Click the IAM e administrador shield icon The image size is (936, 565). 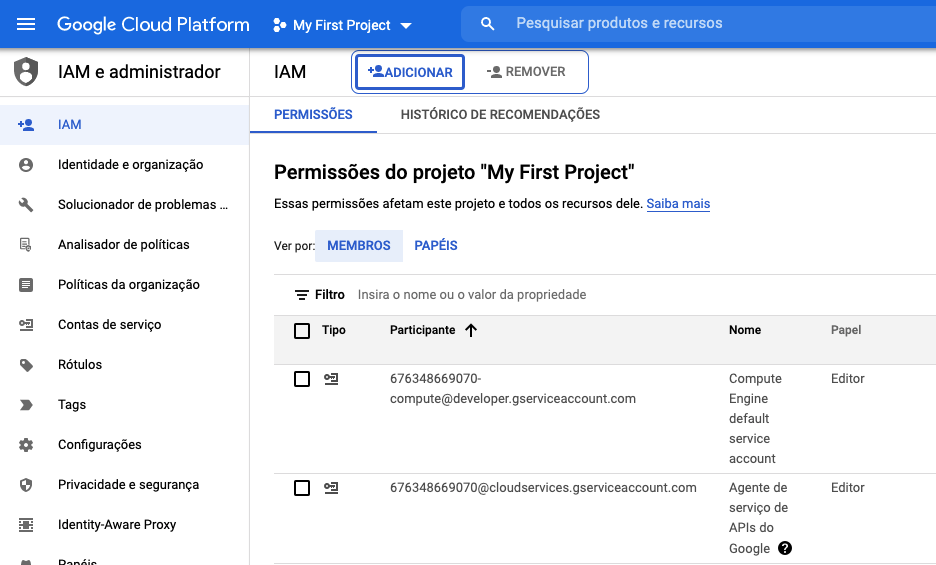tap(26, 72)
